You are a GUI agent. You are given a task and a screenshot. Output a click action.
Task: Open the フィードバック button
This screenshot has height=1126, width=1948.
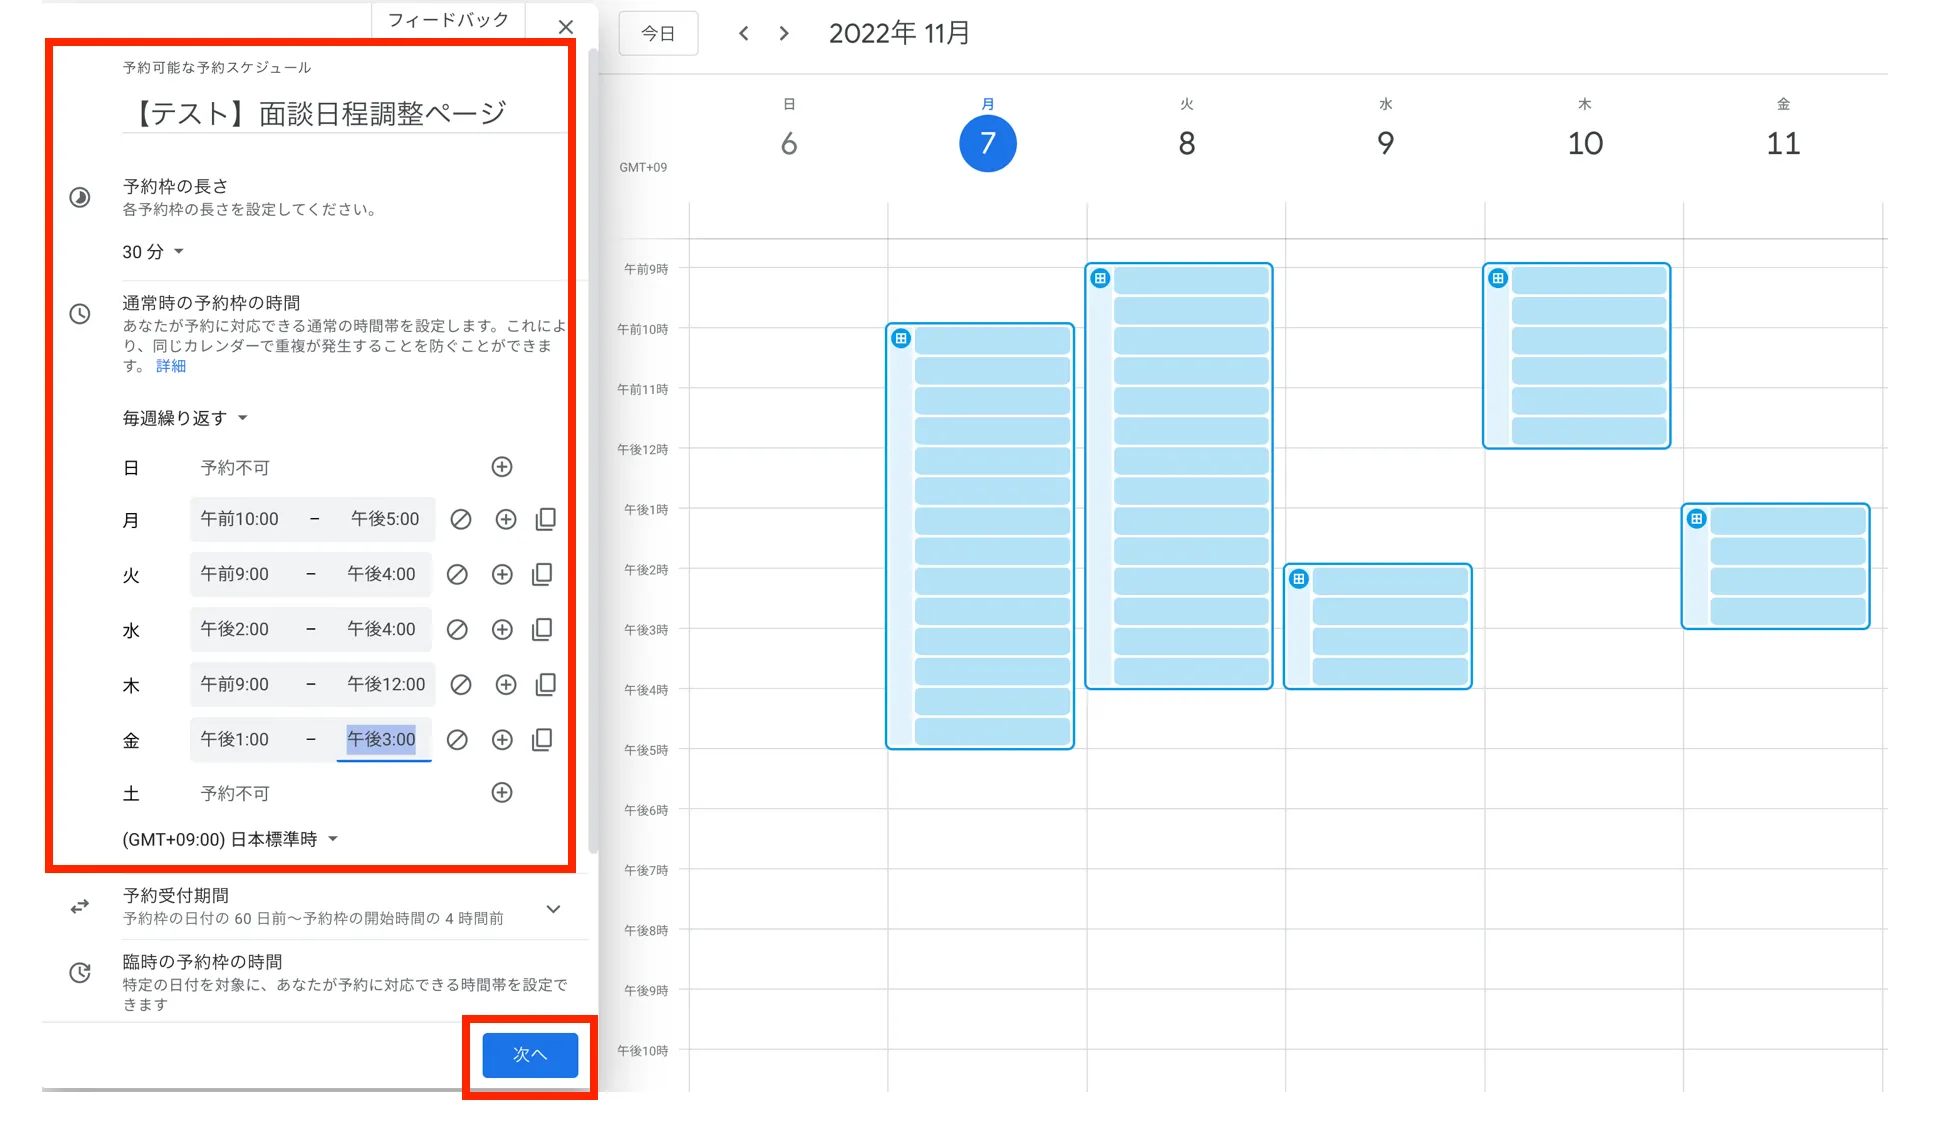coord(448,20)
